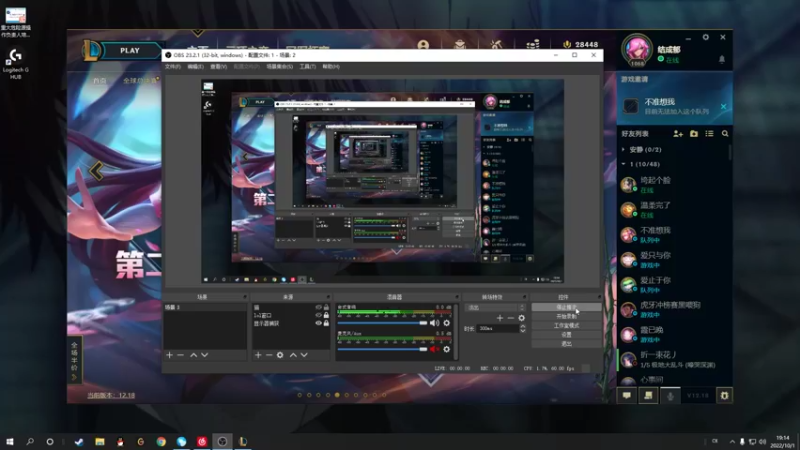Open 编辑(E) menu in OBS
This screenshot has width=800, height=450.
[x=195, y=67]
